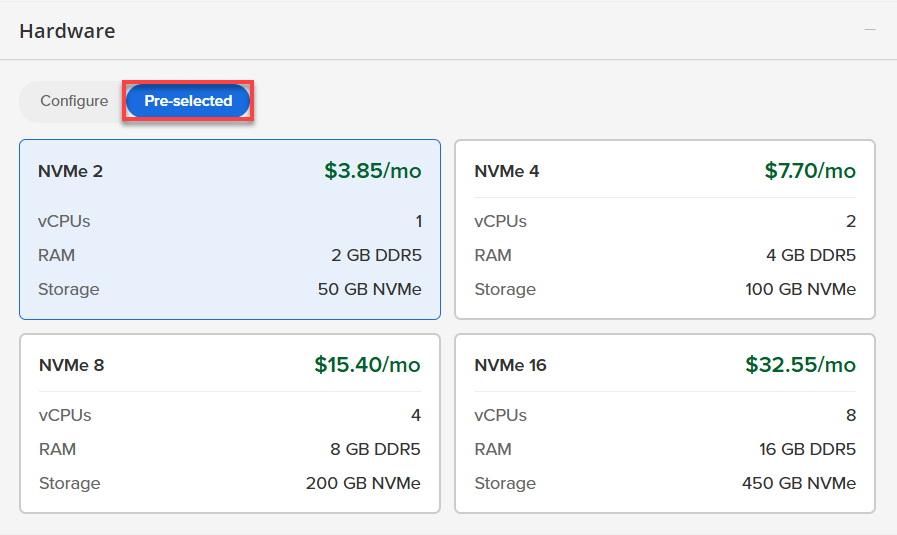
Task: Collapse the Hardware section with minus icon
Action: (x=870, y=30)
